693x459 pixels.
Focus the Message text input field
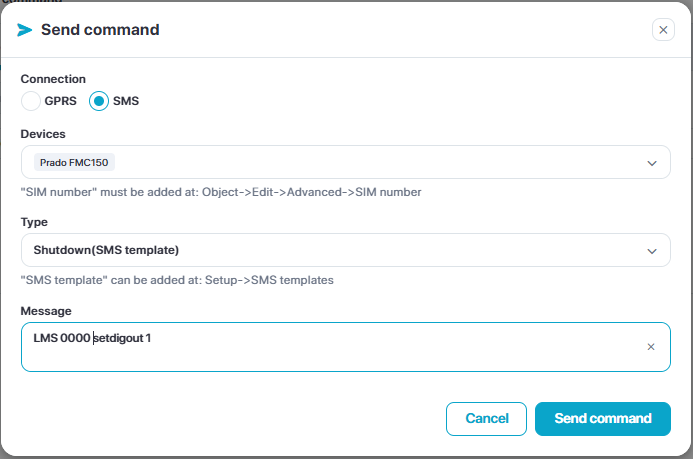click(x=330, y=347)
